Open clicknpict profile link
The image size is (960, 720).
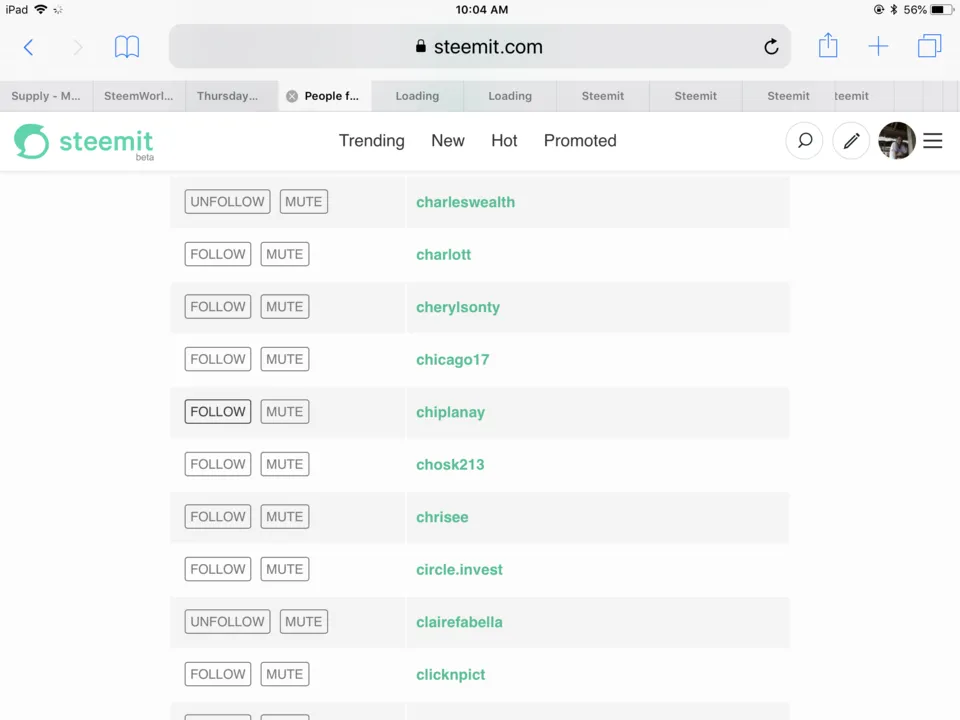pyautogui.click(x=451, y=675)
